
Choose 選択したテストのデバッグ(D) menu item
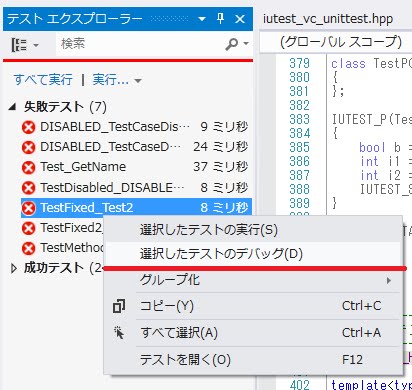point(253,254)
